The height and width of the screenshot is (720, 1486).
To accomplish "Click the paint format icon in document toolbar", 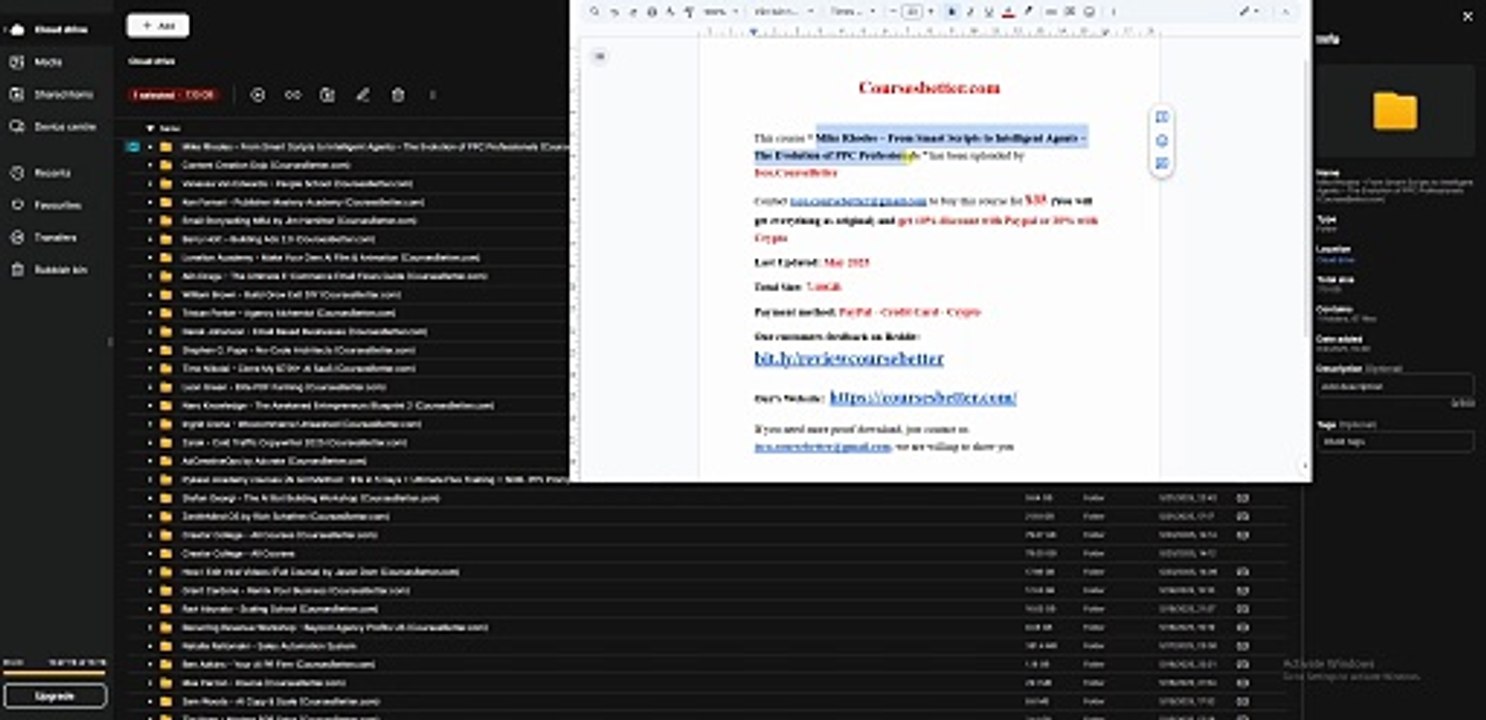I will pos(689,12).
